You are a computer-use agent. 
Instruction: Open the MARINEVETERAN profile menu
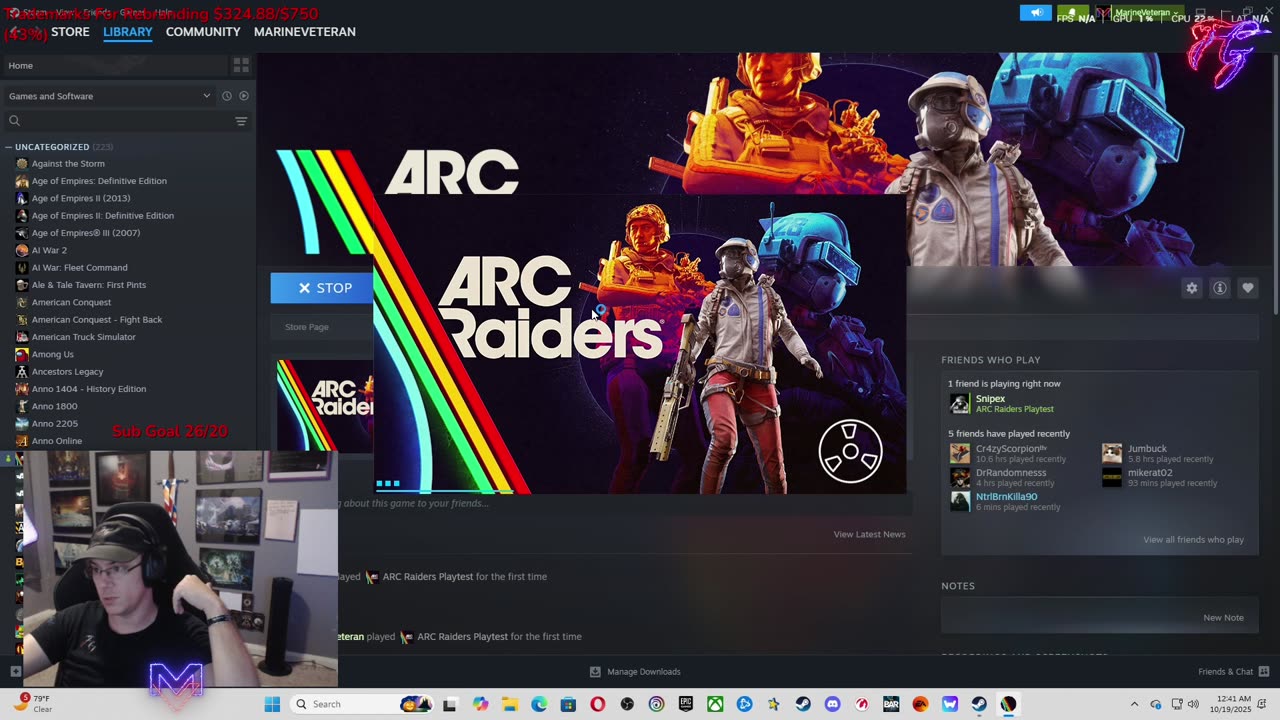(x=305, y=32)
